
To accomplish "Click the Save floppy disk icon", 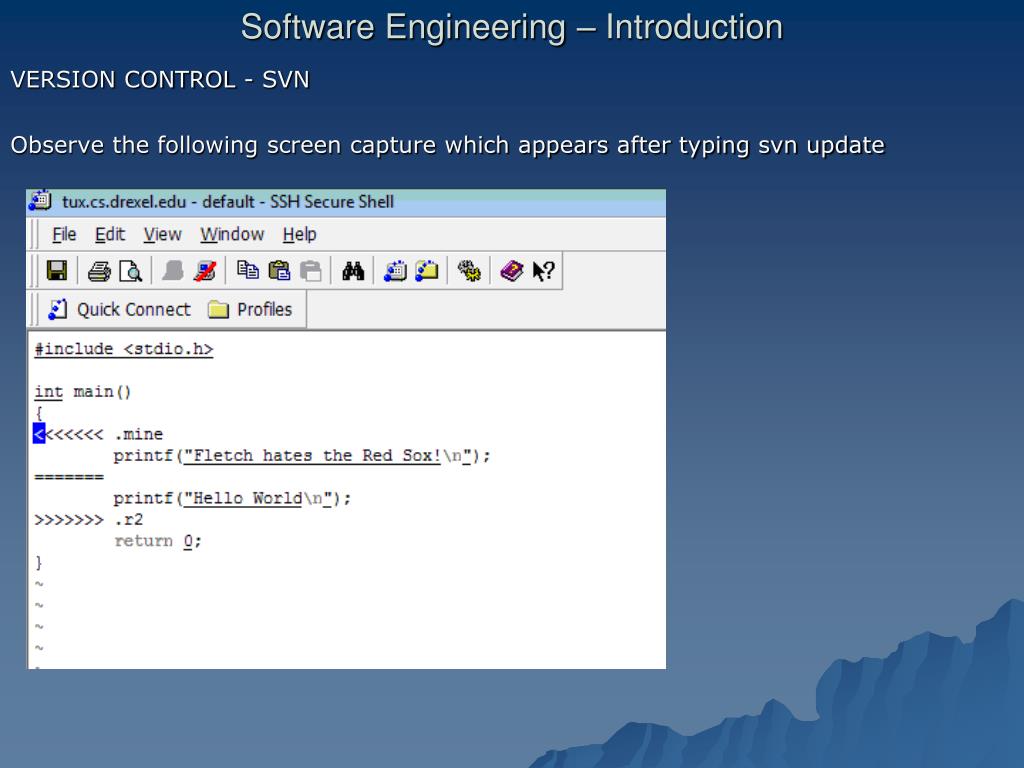I will [57, 270].
